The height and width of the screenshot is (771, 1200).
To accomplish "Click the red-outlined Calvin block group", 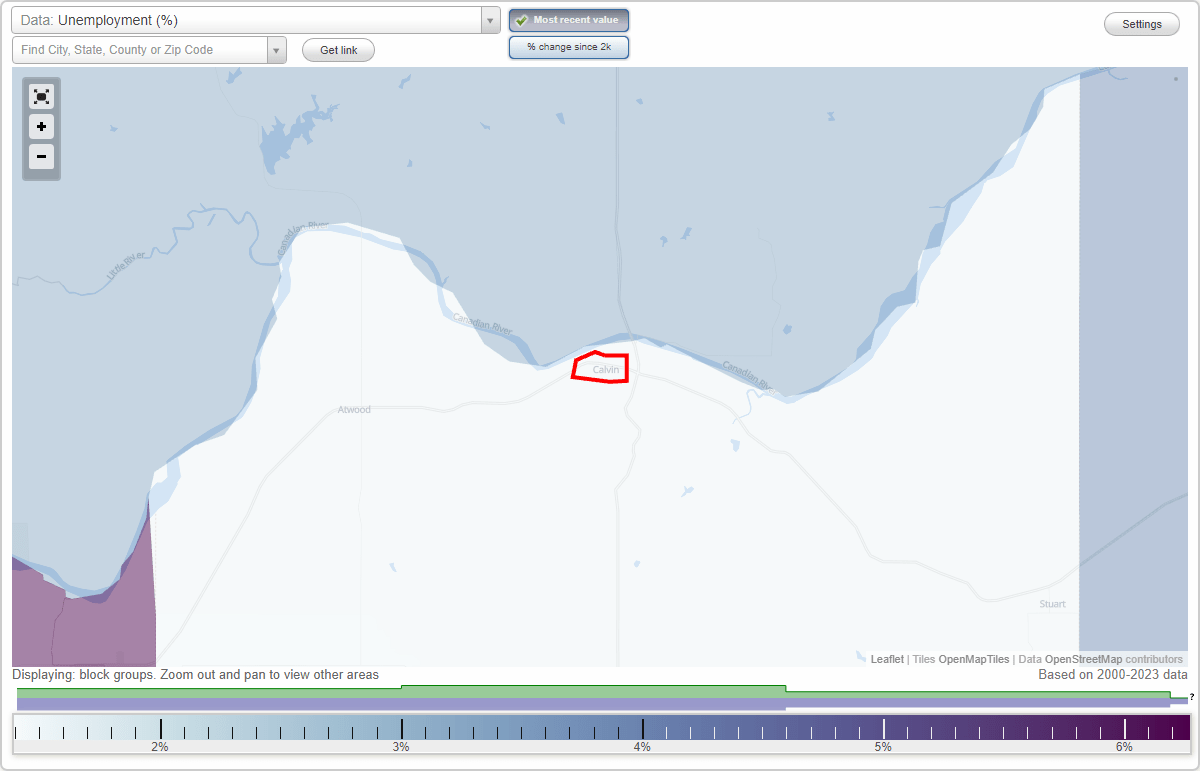I will click(600, 367).
